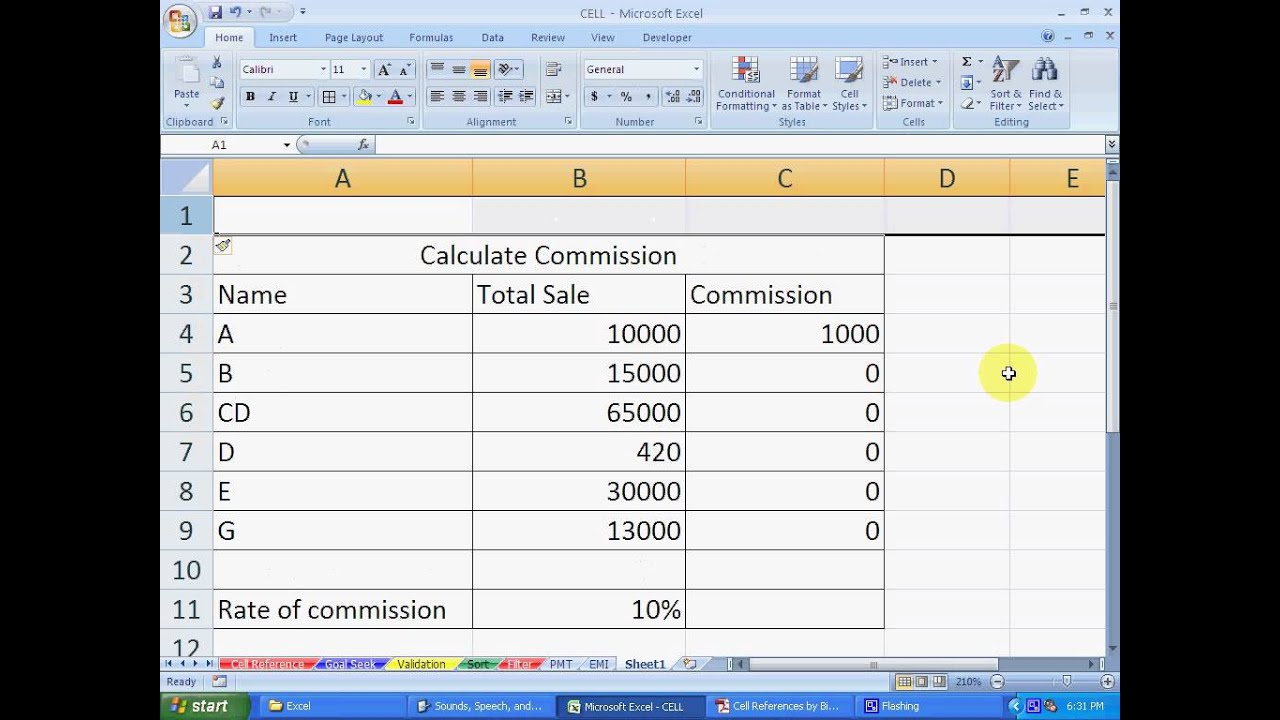Click Insert cells button

(x=911, y=62)
